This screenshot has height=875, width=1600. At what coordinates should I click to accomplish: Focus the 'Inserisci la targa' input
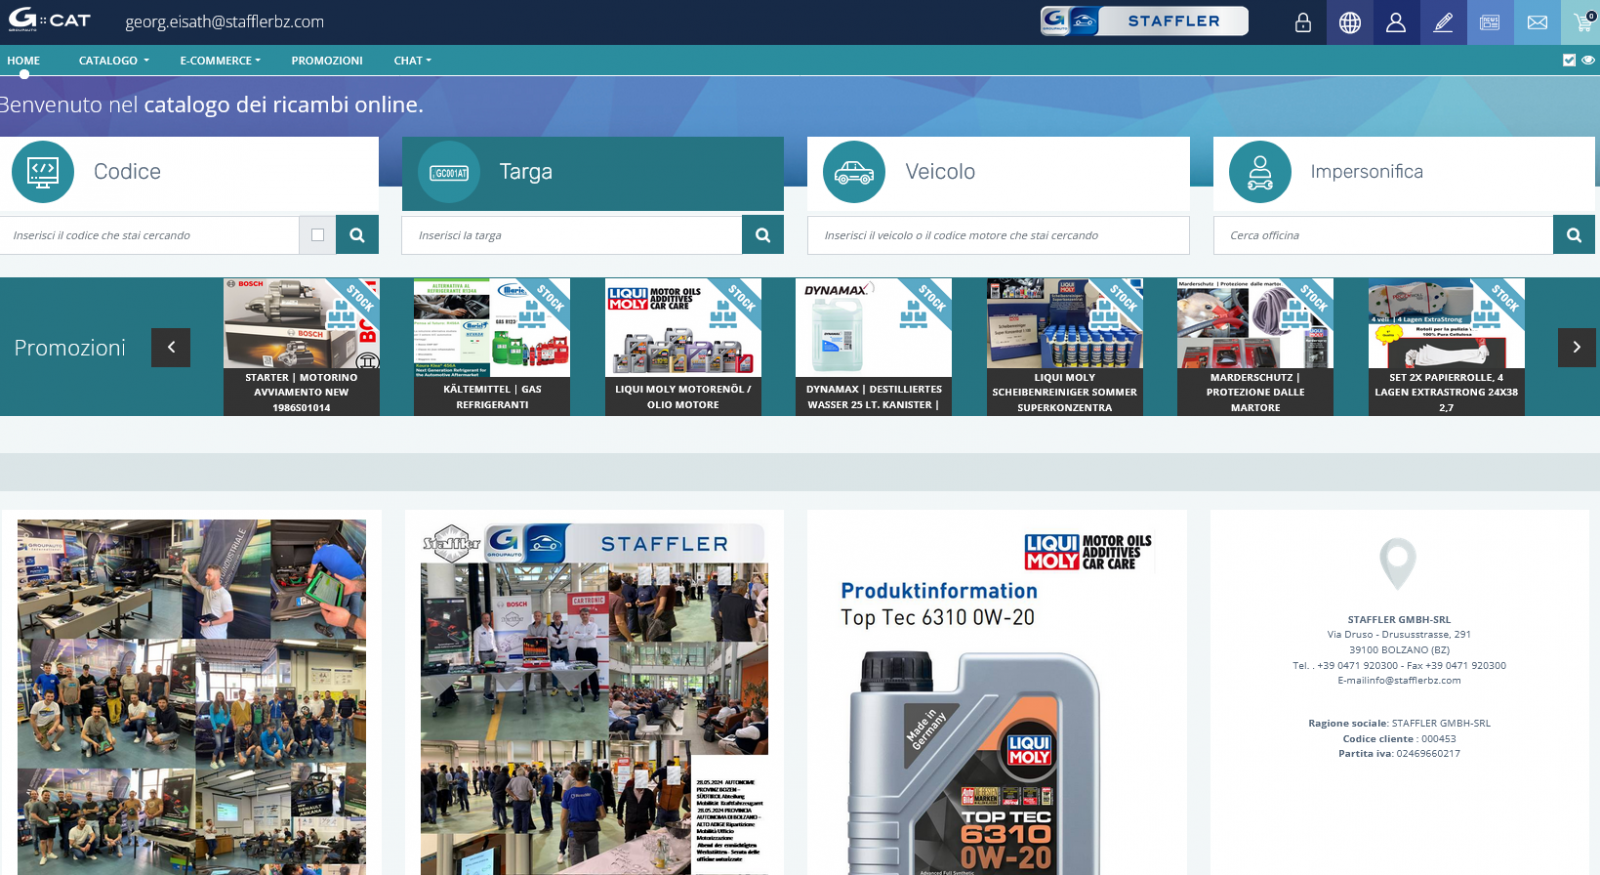pos(572,235)
